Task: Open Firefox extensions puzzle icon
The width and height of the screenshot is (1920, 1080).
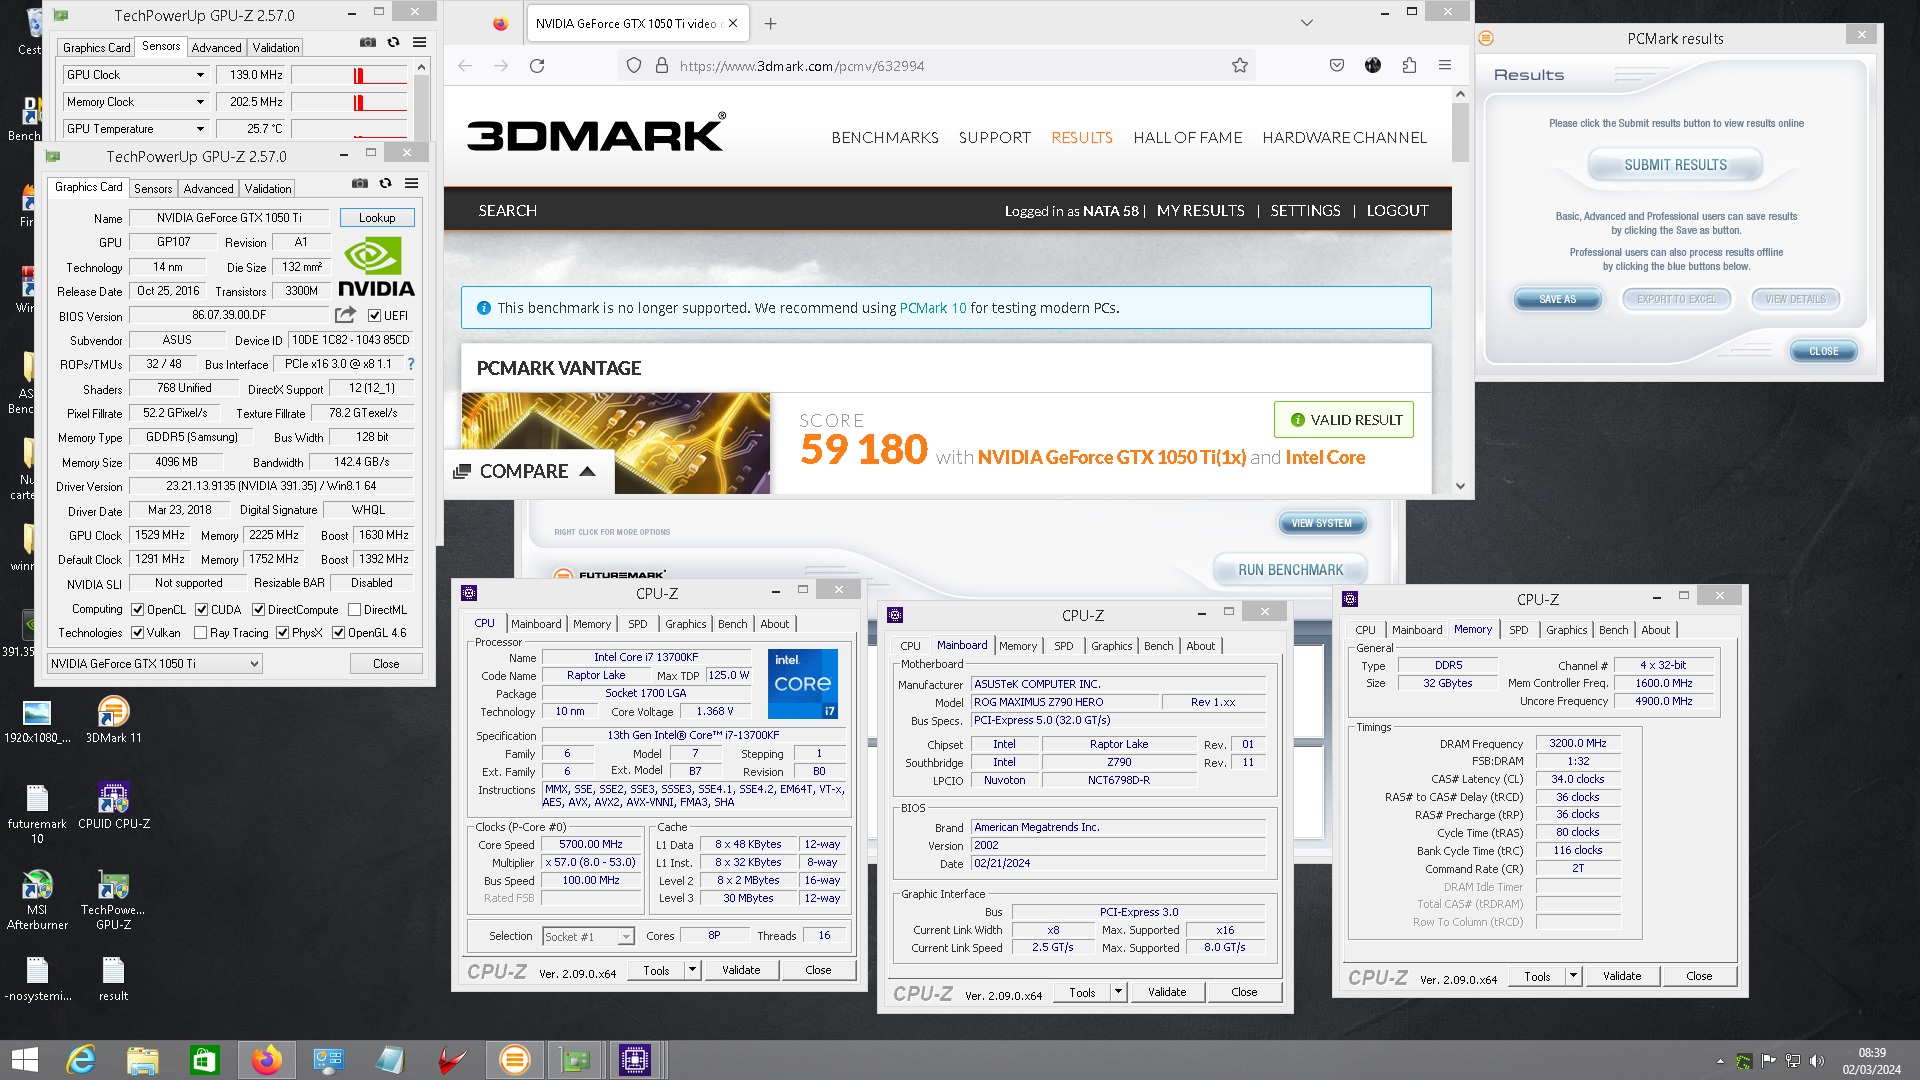Action: tap(1409, 66)
